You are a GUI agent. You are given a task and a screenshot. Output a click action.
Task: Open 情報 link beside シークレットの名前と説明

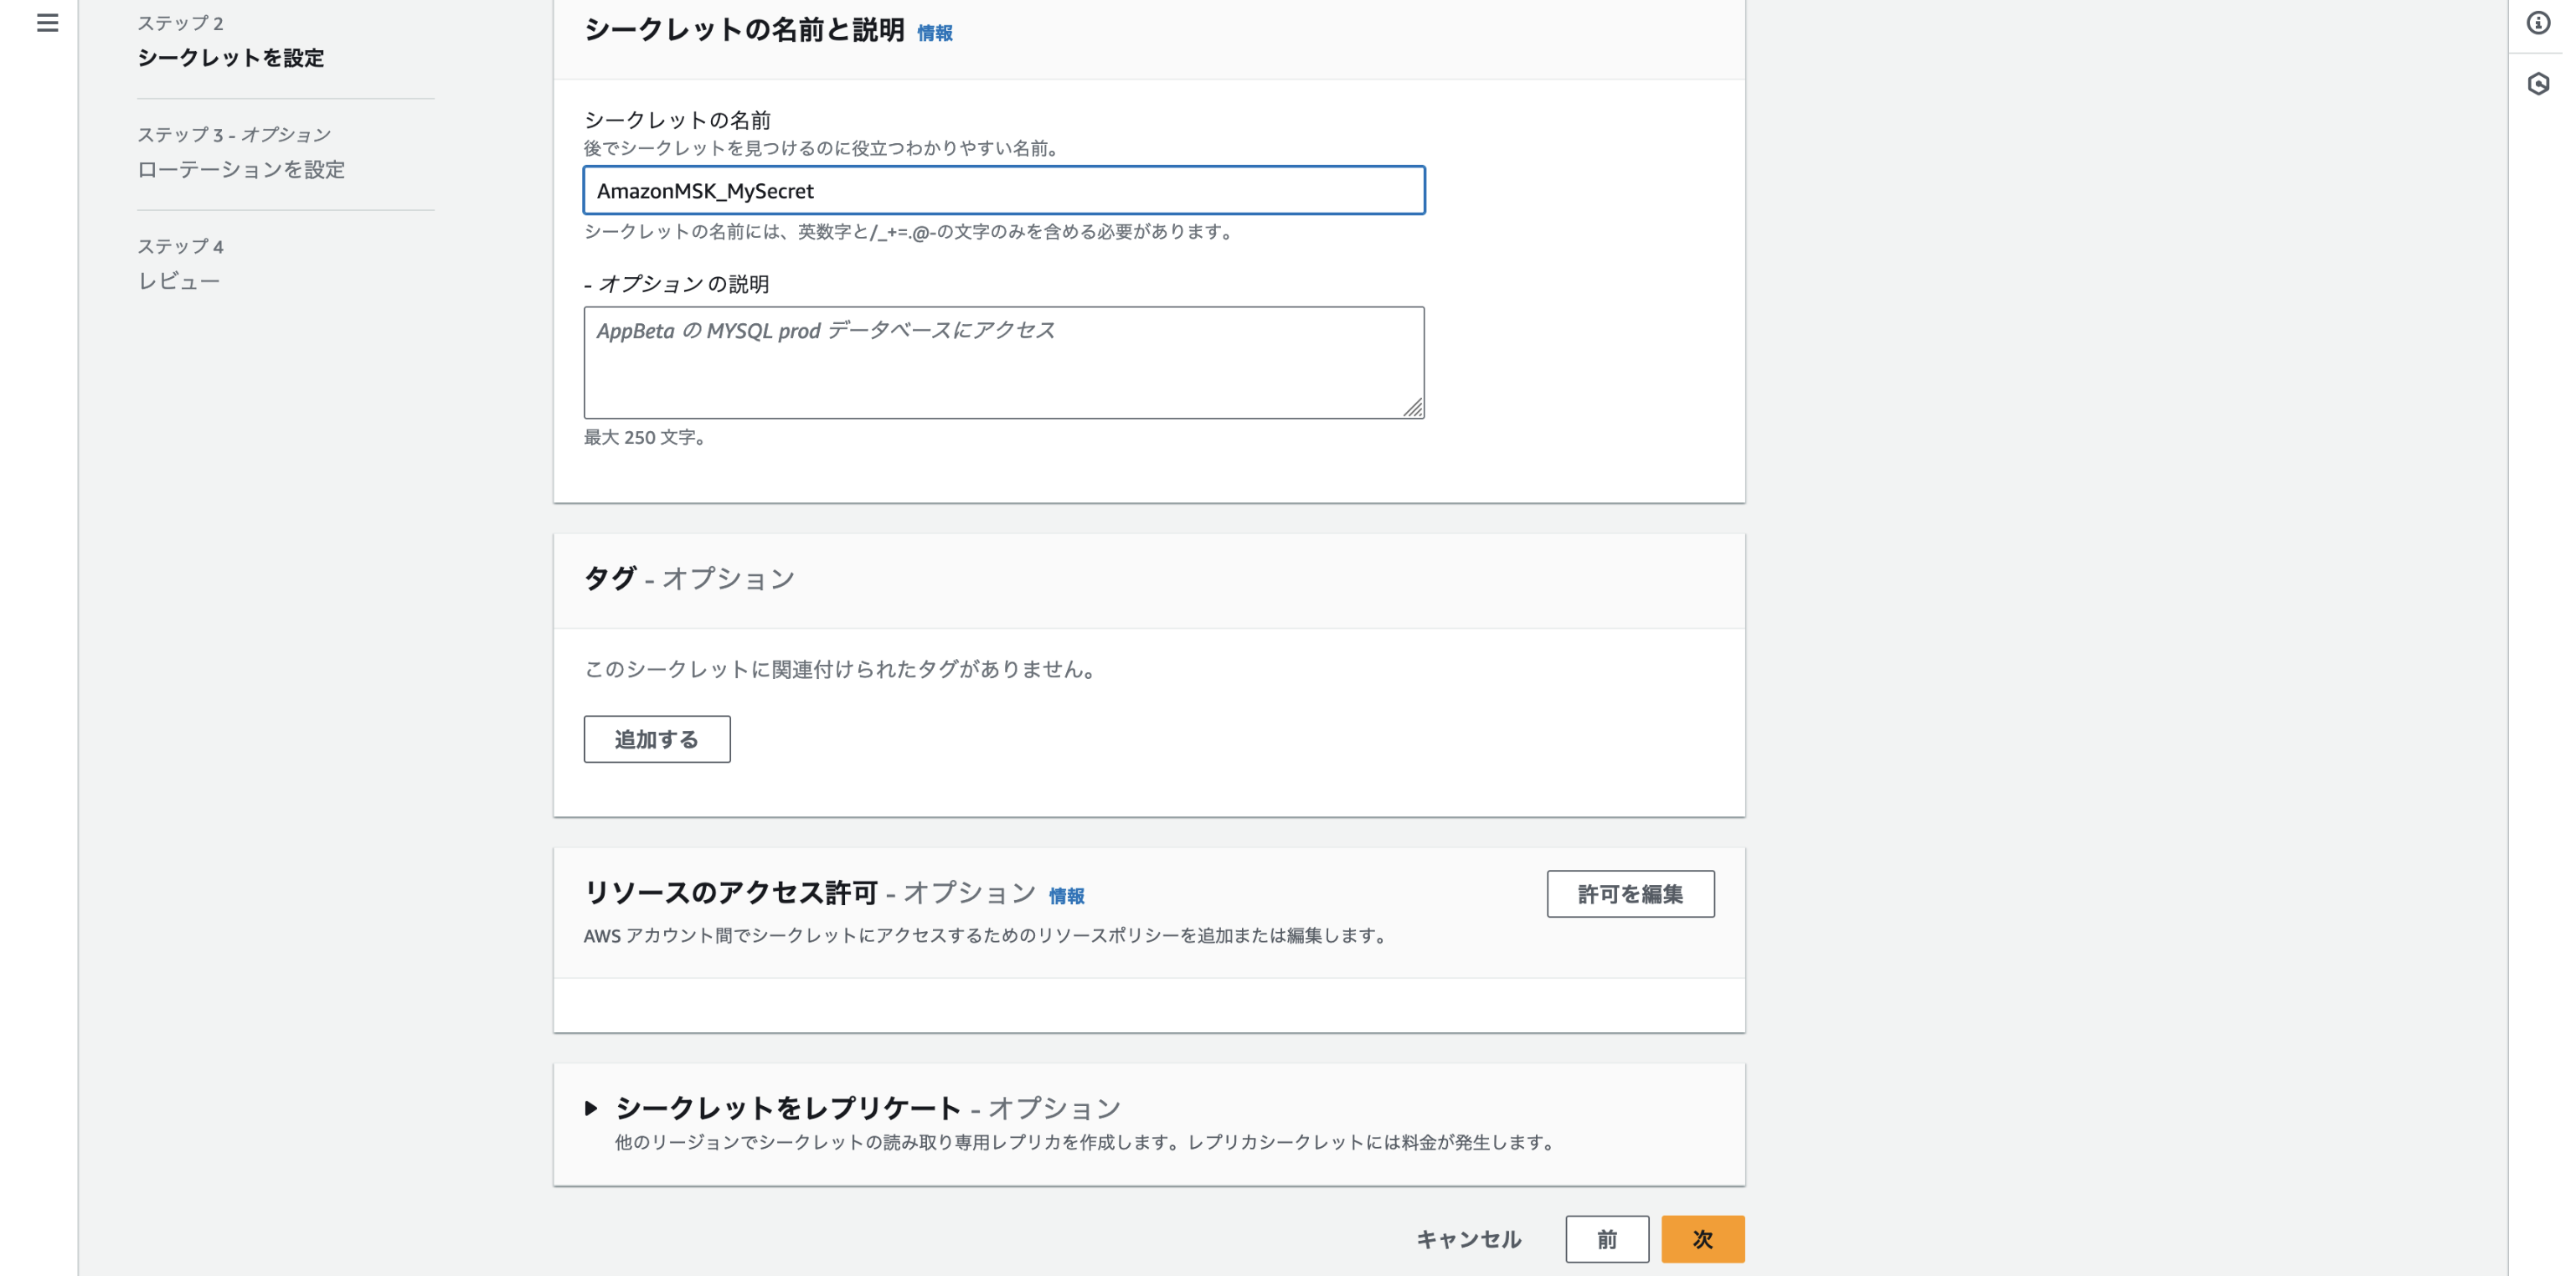click(x=934, y=34)
